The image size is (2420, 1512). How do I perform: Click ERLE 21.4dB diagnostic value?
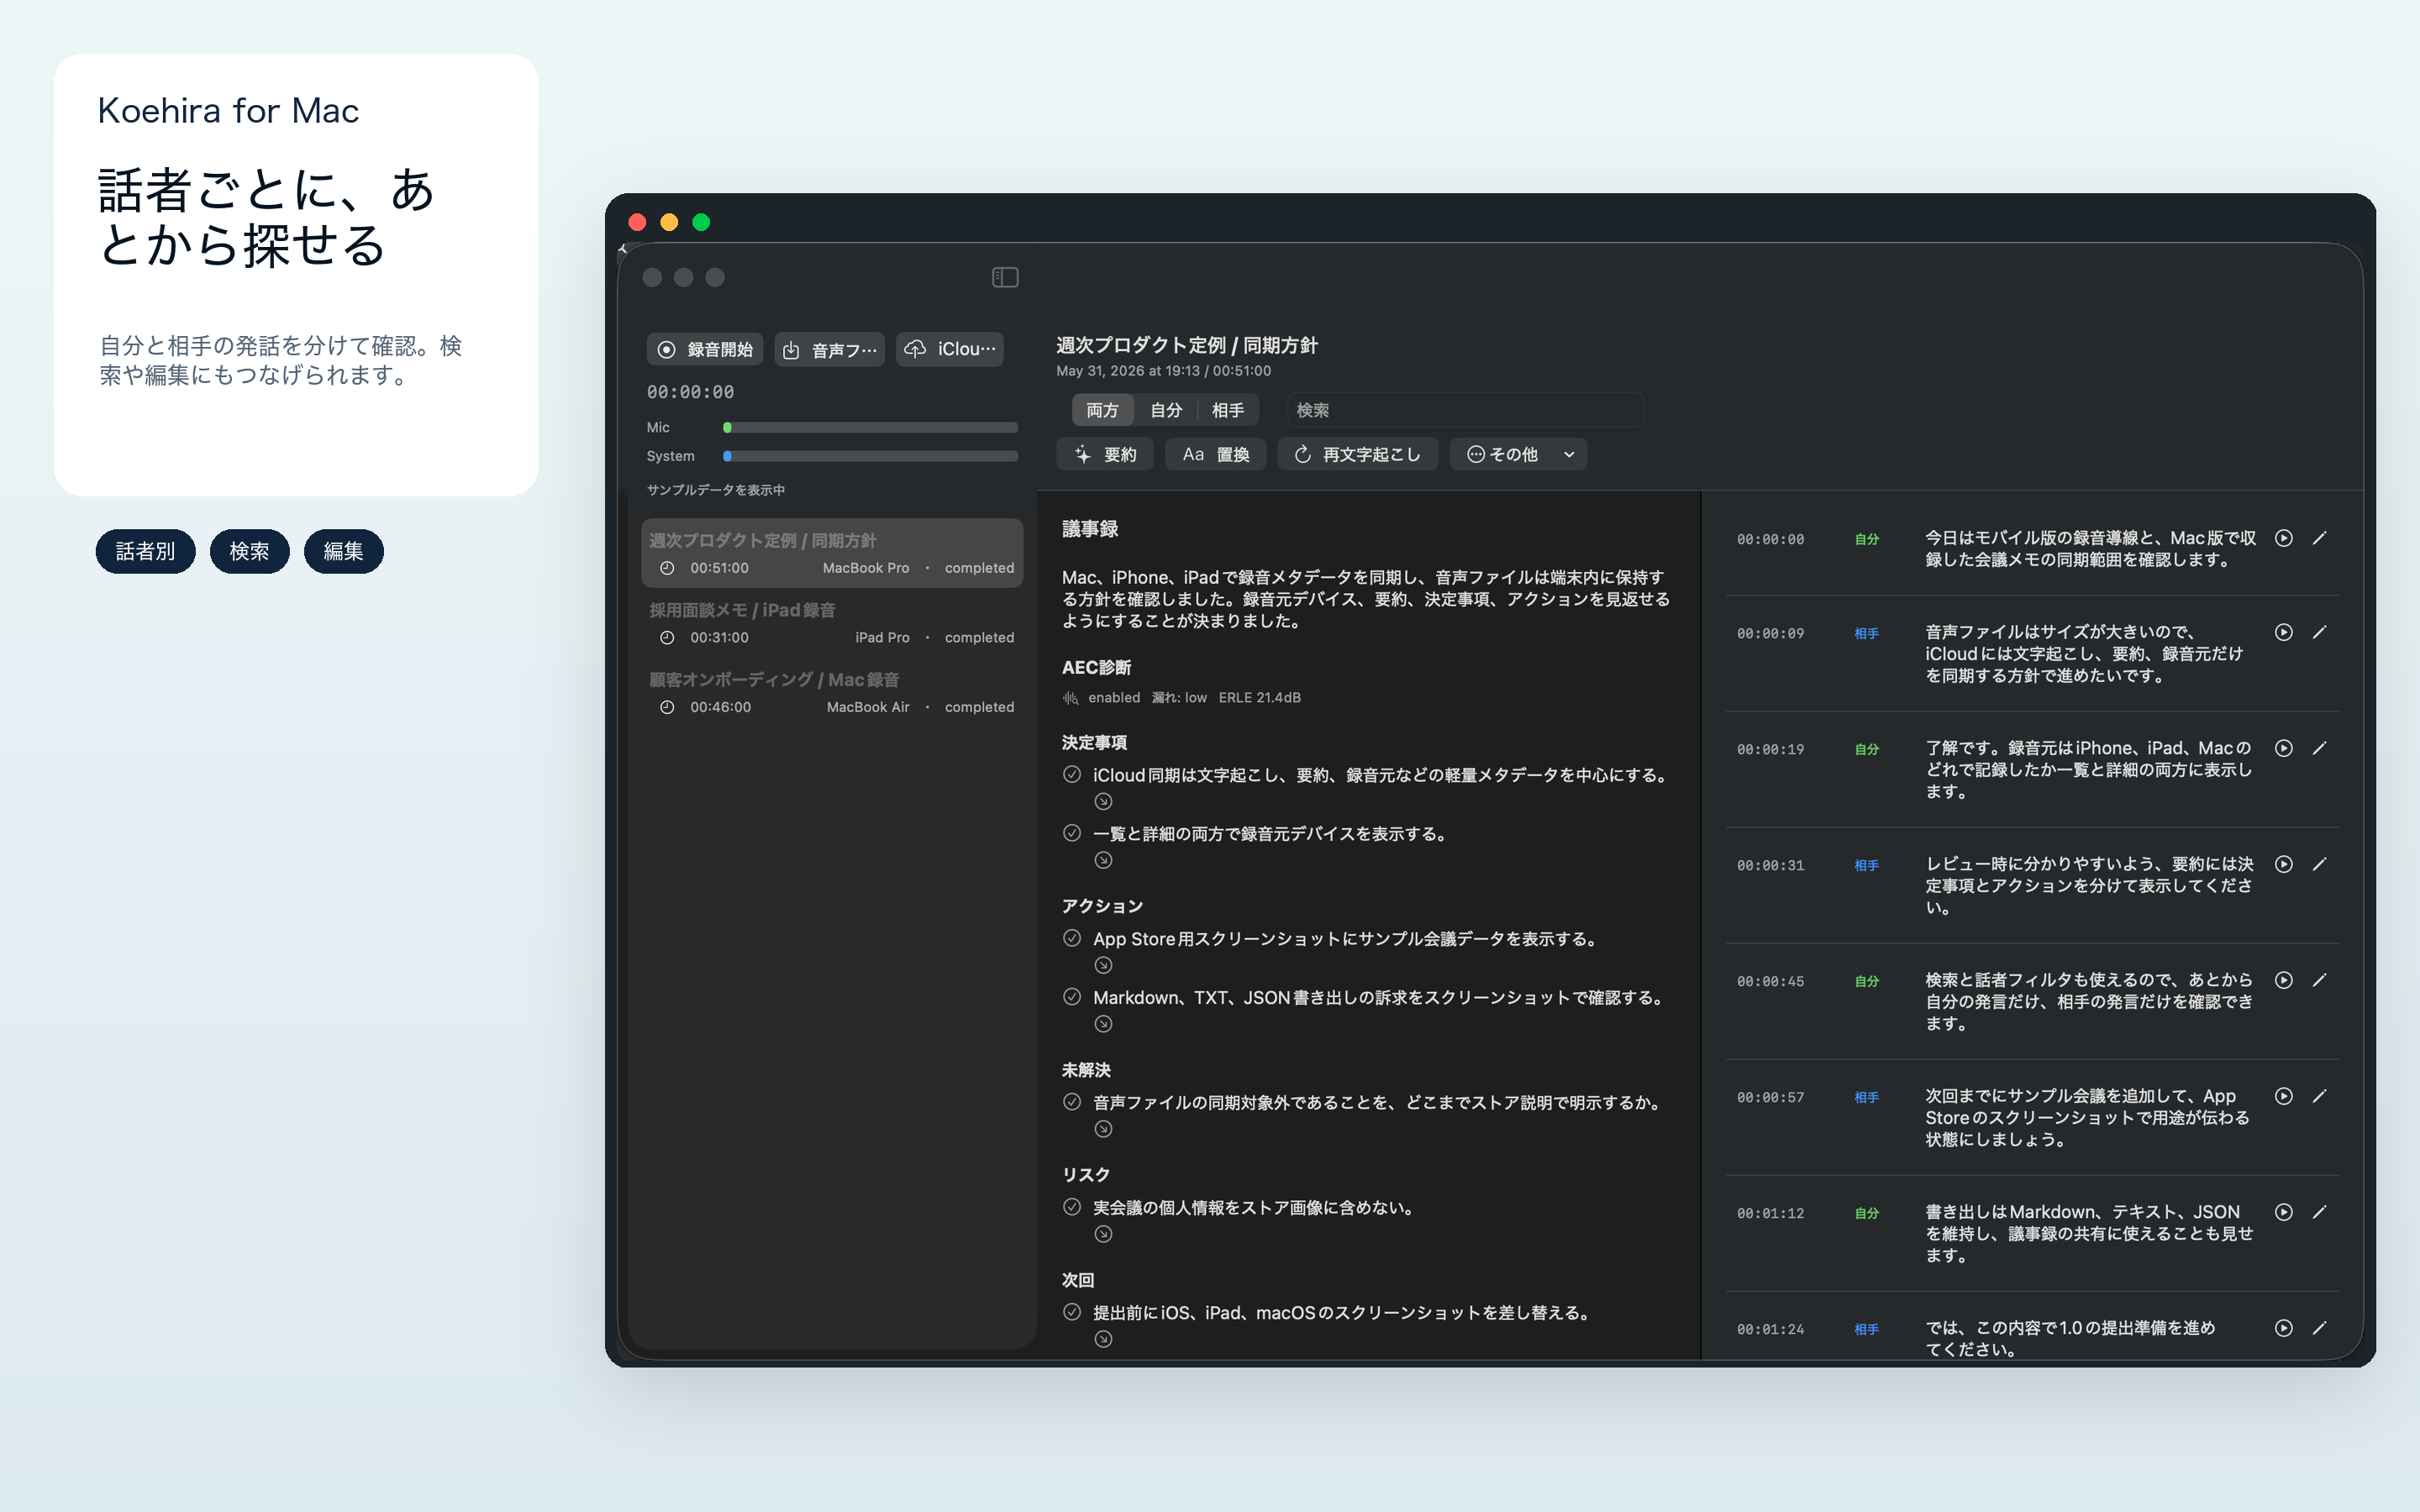tap(1259, 698)
